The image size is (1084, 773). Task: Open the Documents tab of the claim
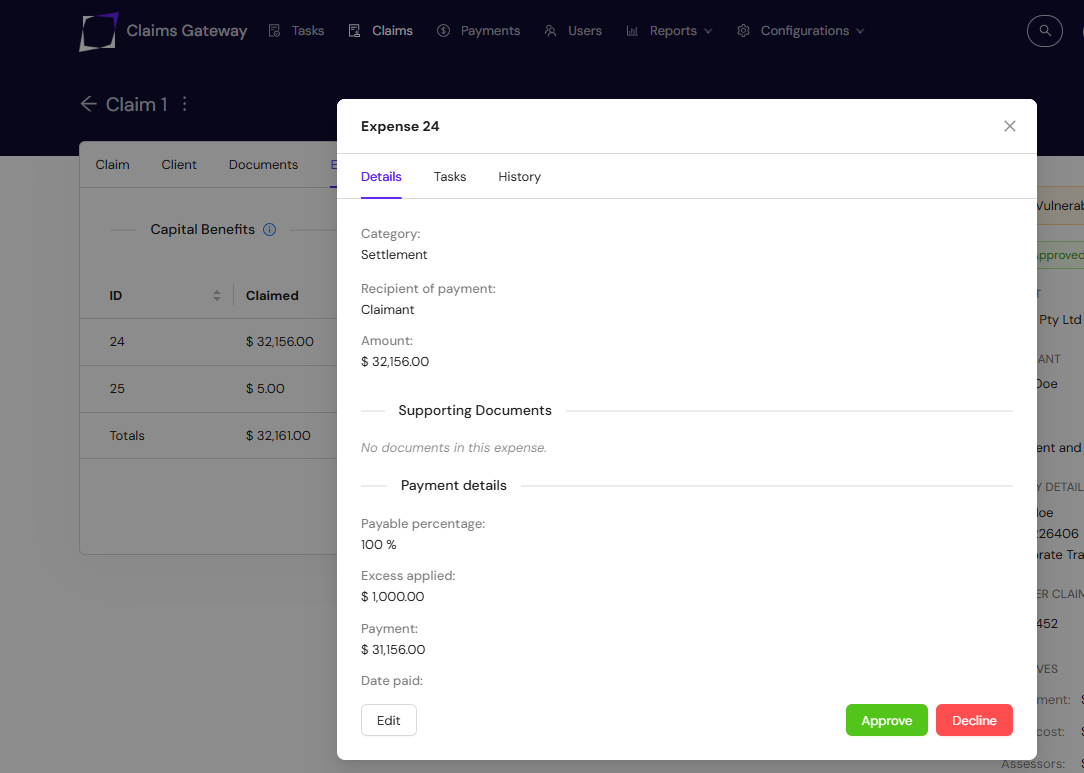(263, 165)
